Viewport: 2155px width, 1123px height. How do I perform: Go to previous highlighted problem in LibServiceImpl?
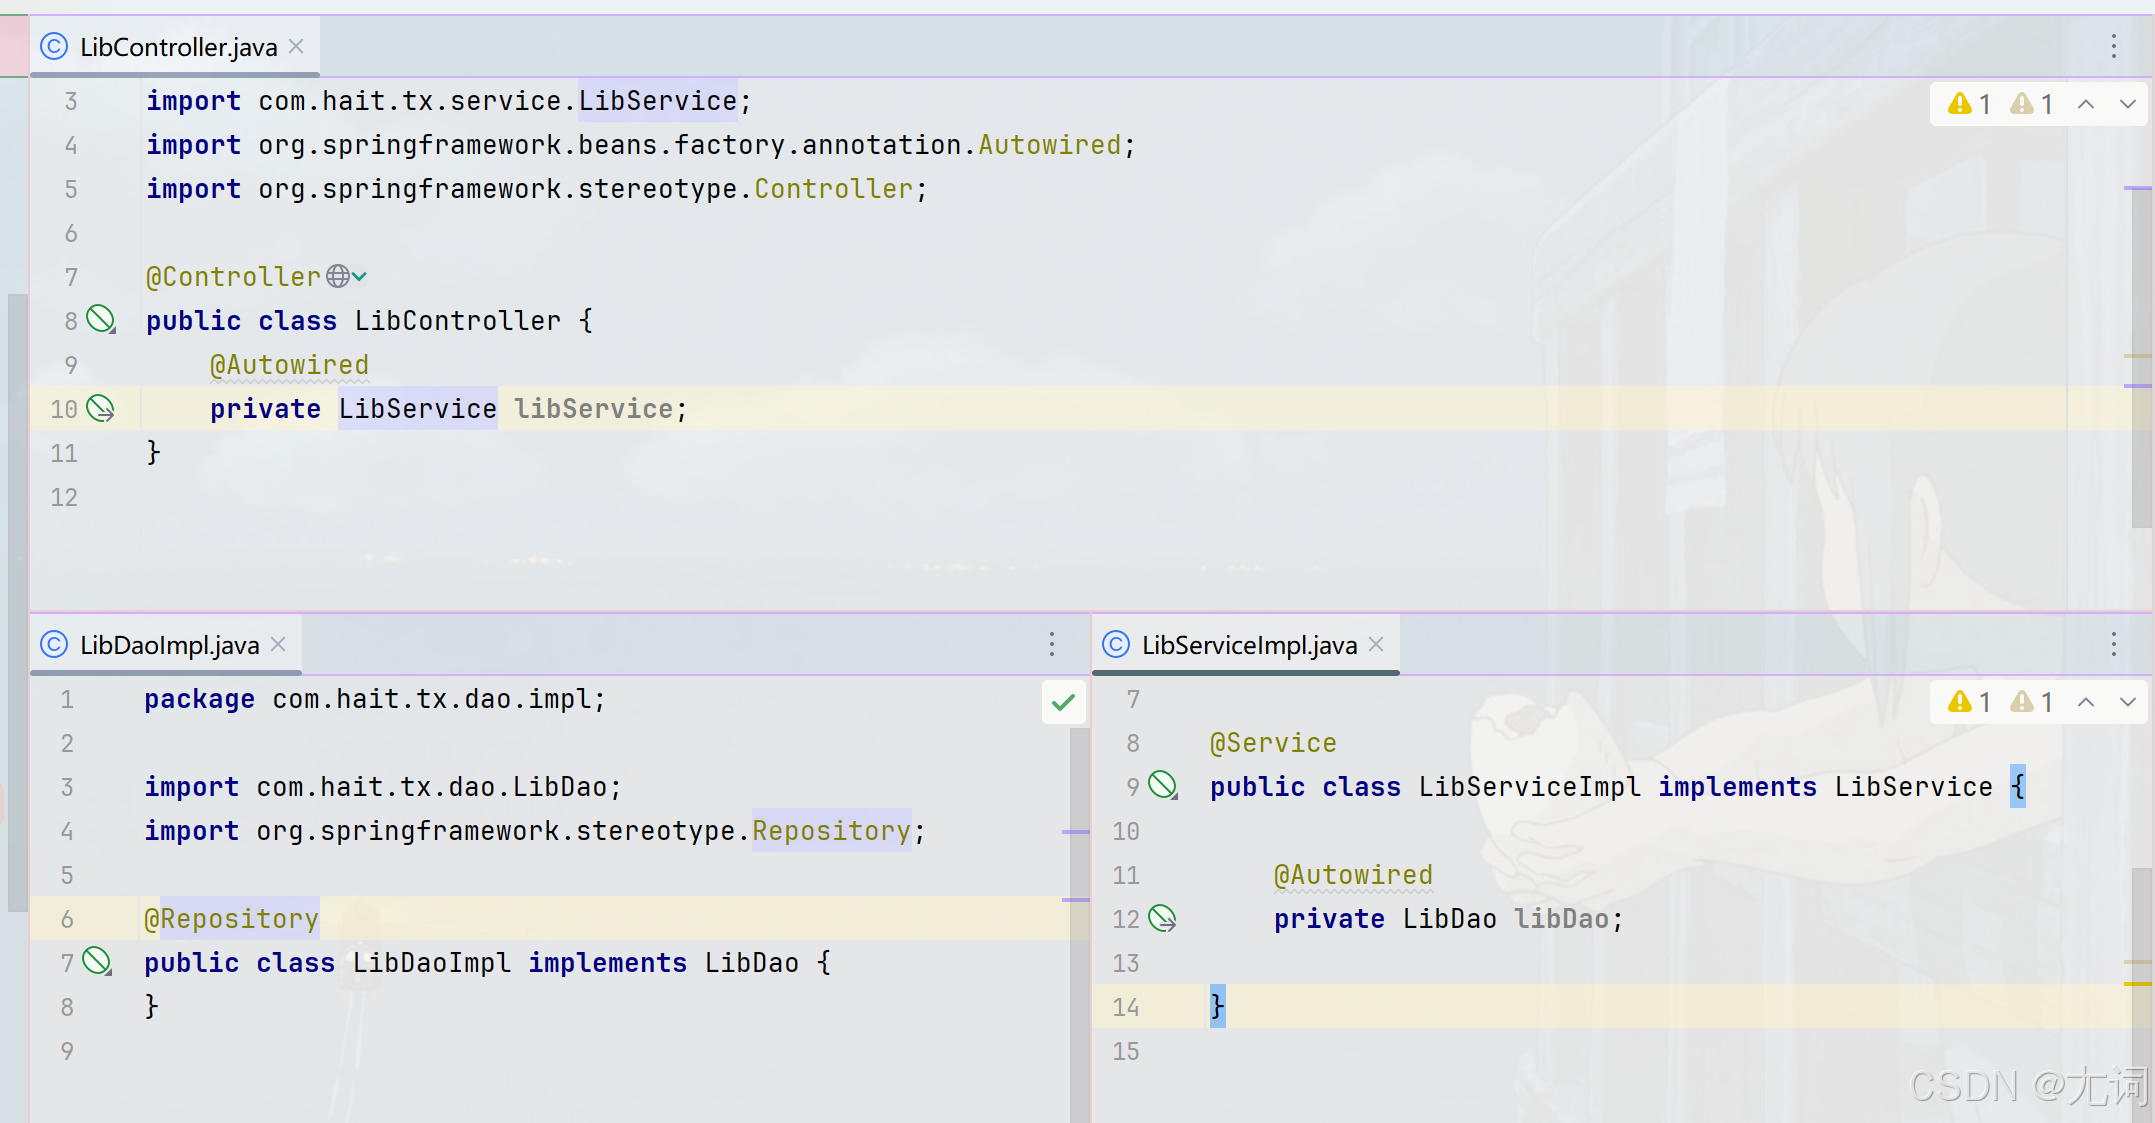point(2086,702)
